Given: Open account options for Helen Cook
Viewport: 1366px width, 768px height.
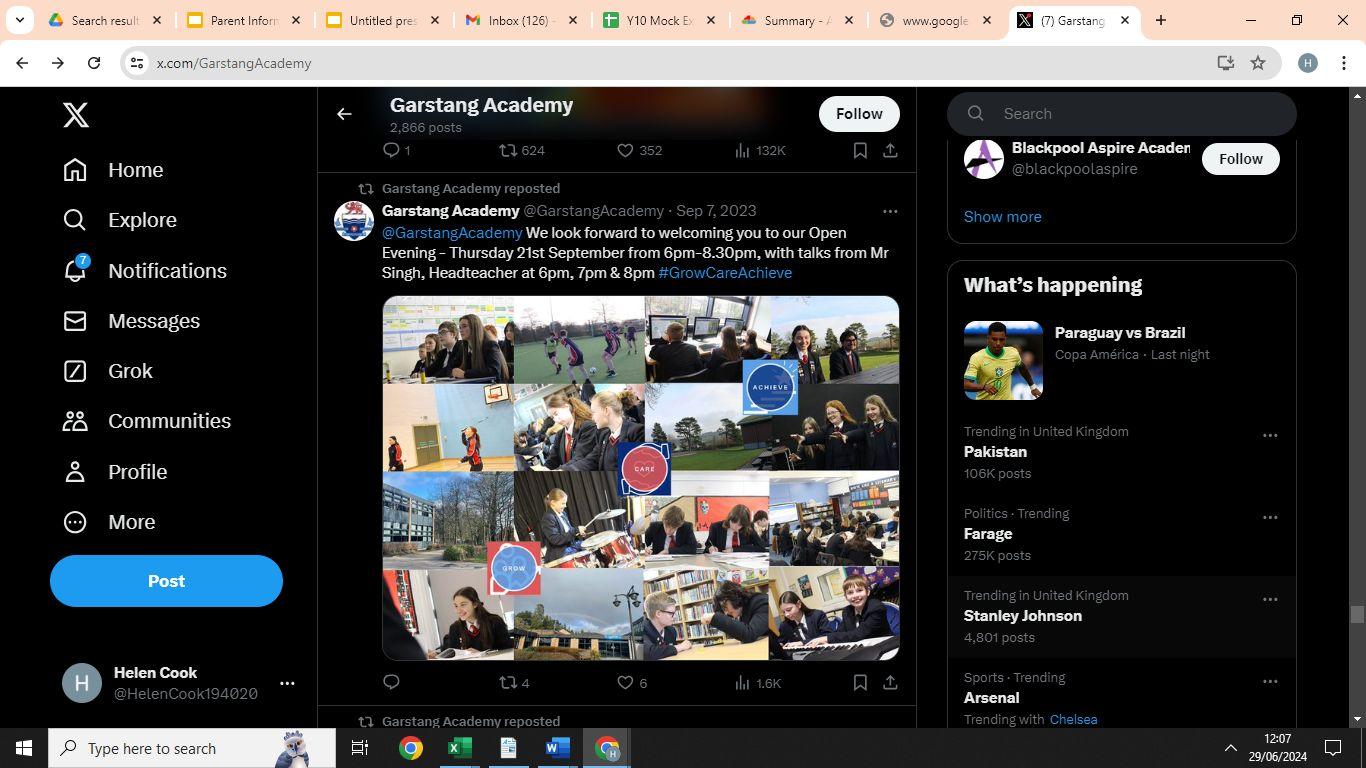Looking at the screenshot, I should tap(287, 683).
